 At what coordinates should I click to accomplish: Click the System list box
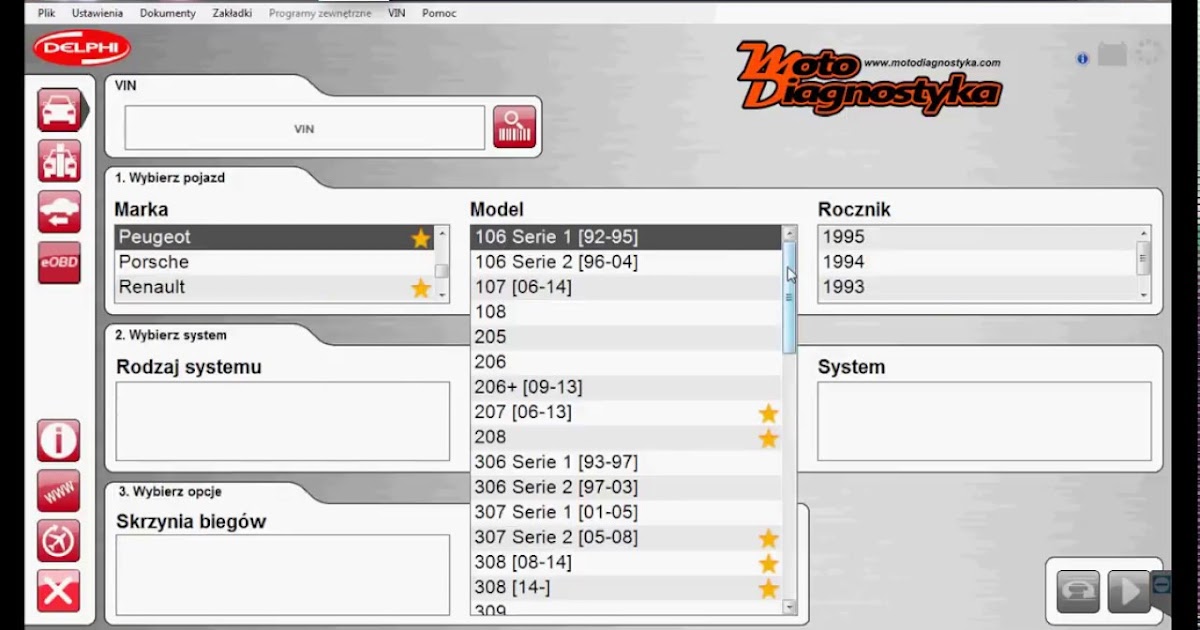click(983, 421)
